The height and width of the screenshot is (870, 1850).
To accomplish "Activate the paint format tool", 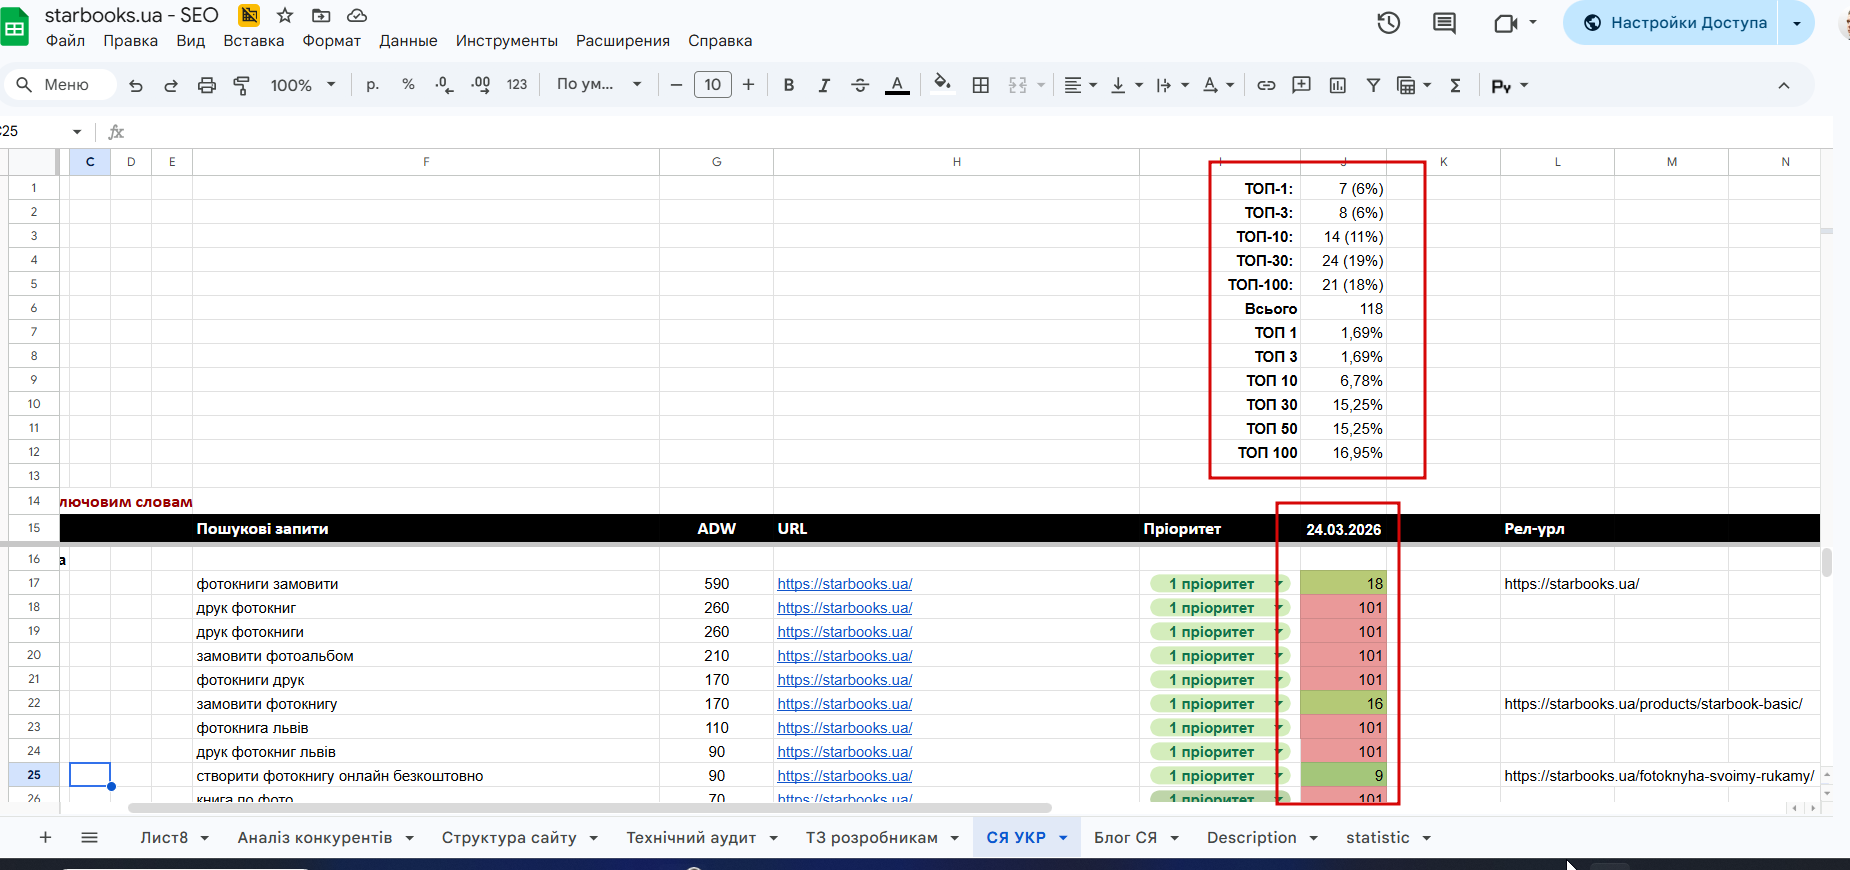I will point(242,86).
